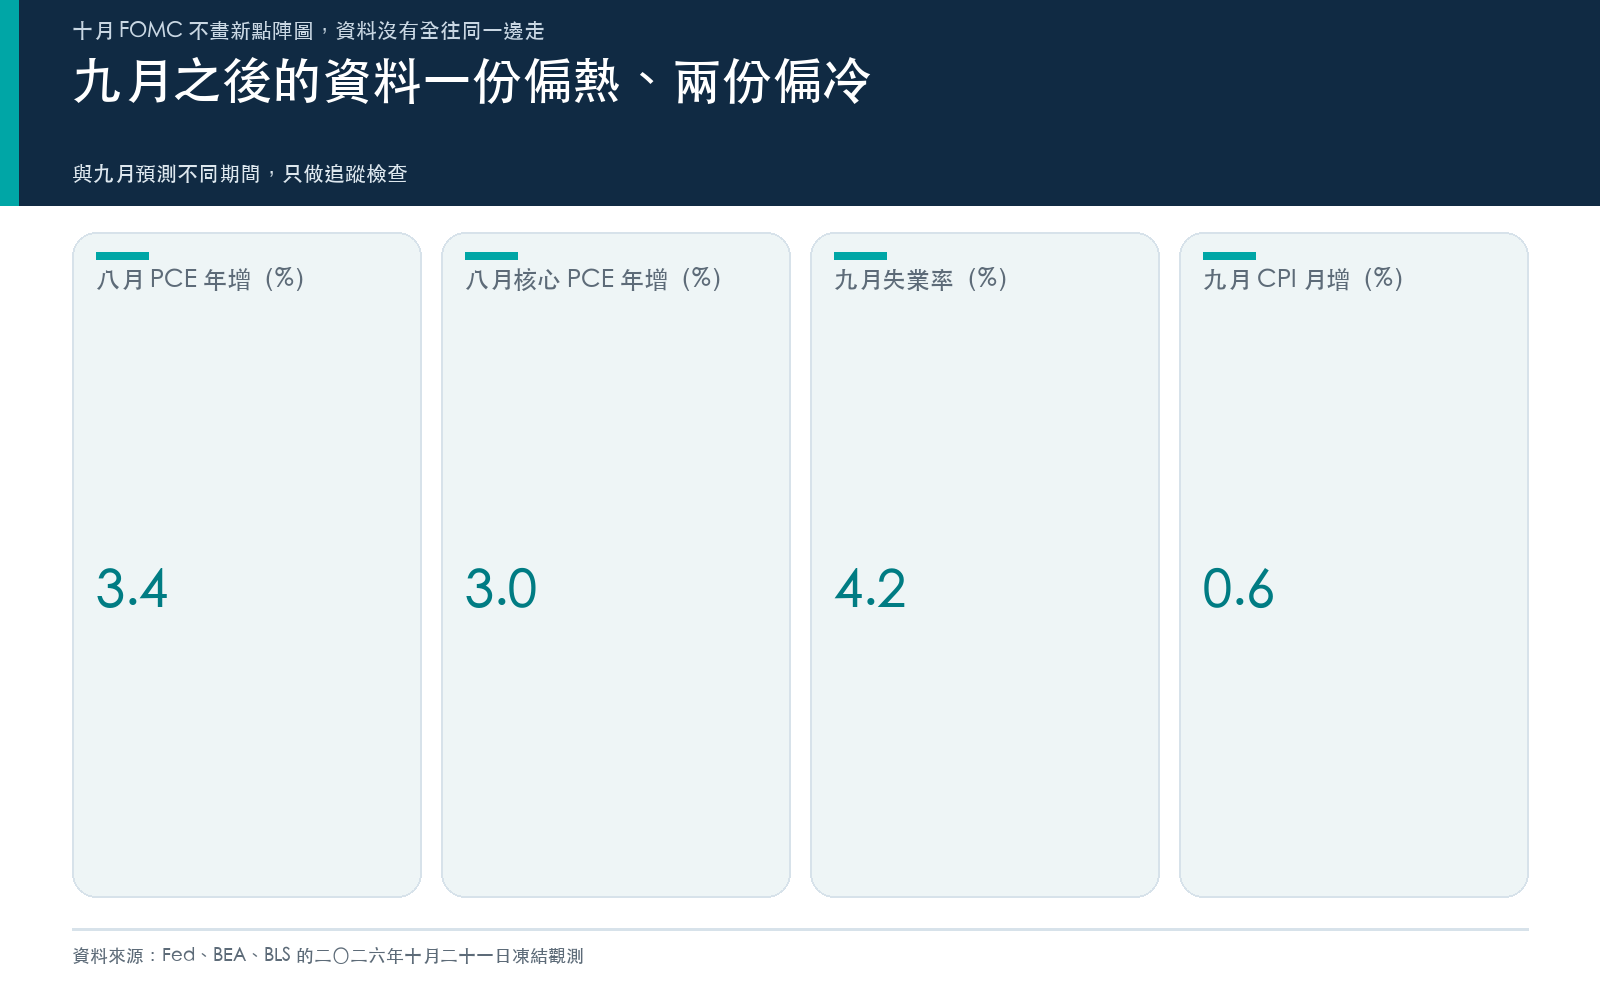Click the 資料來源 footer text
This screenshot has width=1600, height=1000.
pyautogui.click(x=328, y=956)
